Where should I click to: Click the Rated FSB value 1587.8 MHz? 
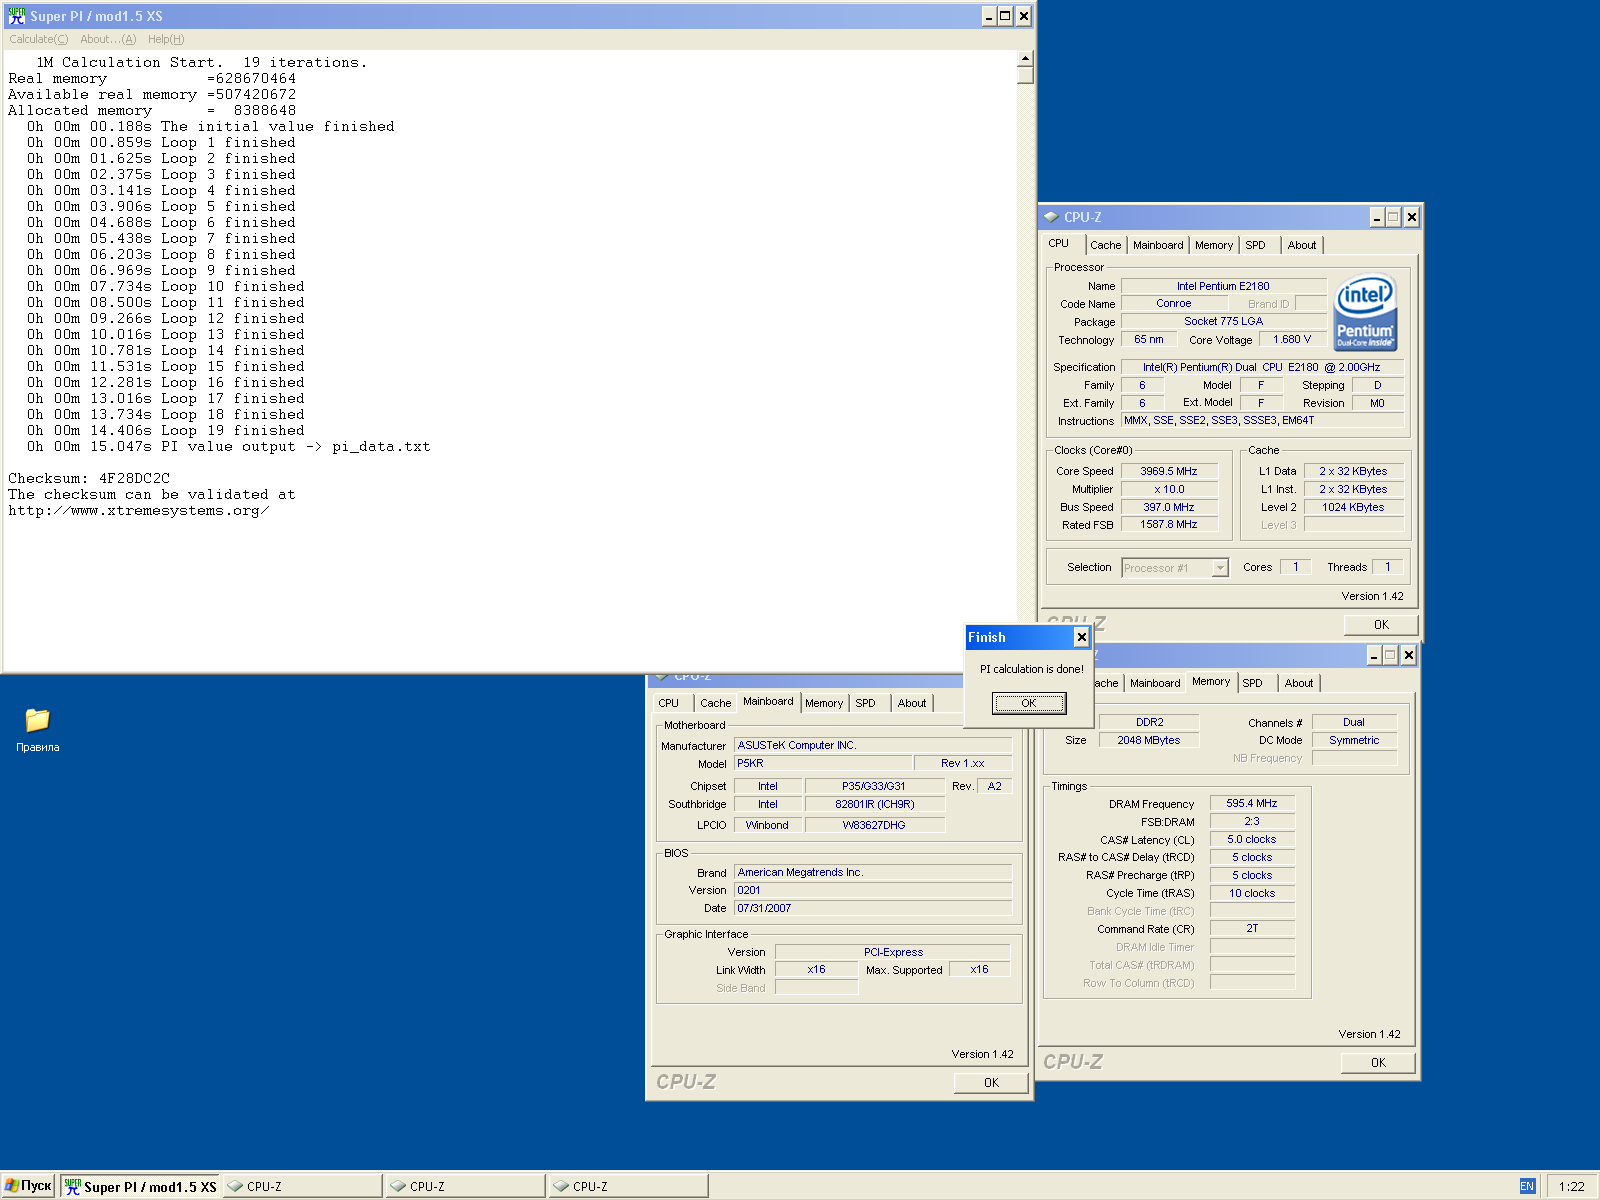pos(1169,524)
